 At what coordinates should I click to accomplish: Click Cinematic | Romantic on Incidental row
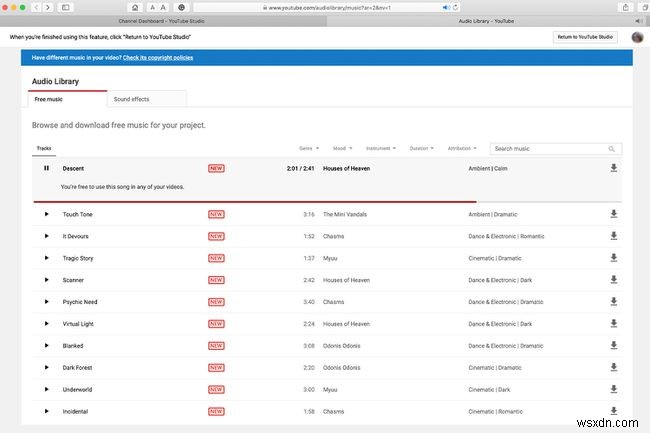coord(495,412)
